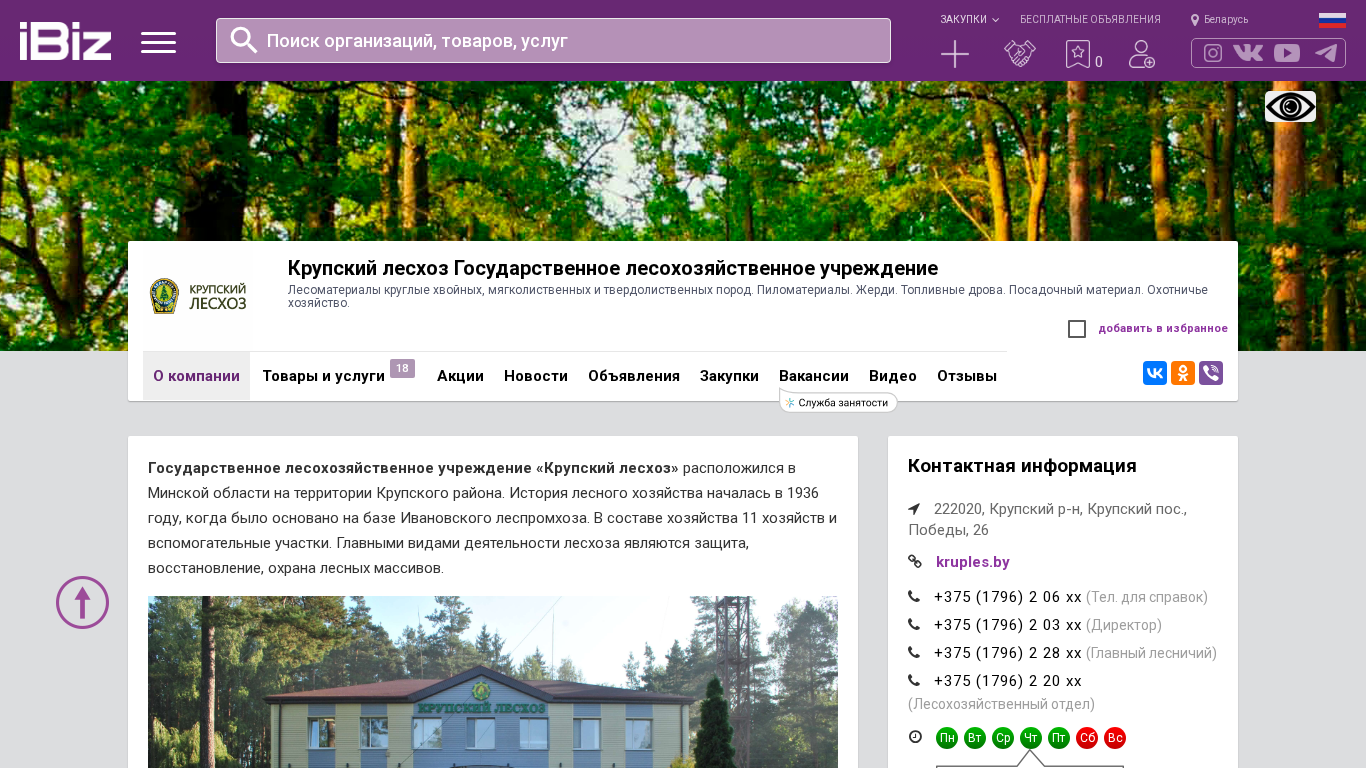Screen dimensions: 1366x768
Task: Open the Видео tab
Action: 893,376
